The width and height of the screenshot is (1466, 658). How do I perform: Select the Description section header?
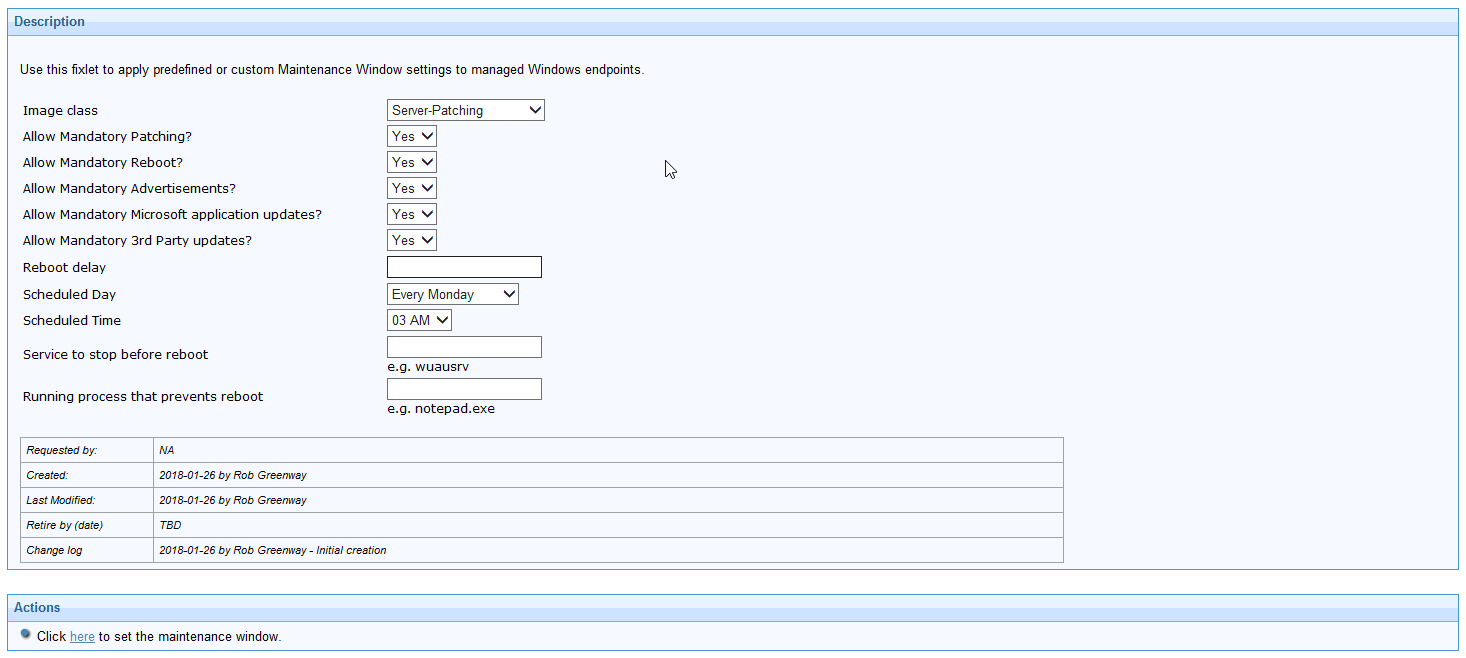pos(733,22)
